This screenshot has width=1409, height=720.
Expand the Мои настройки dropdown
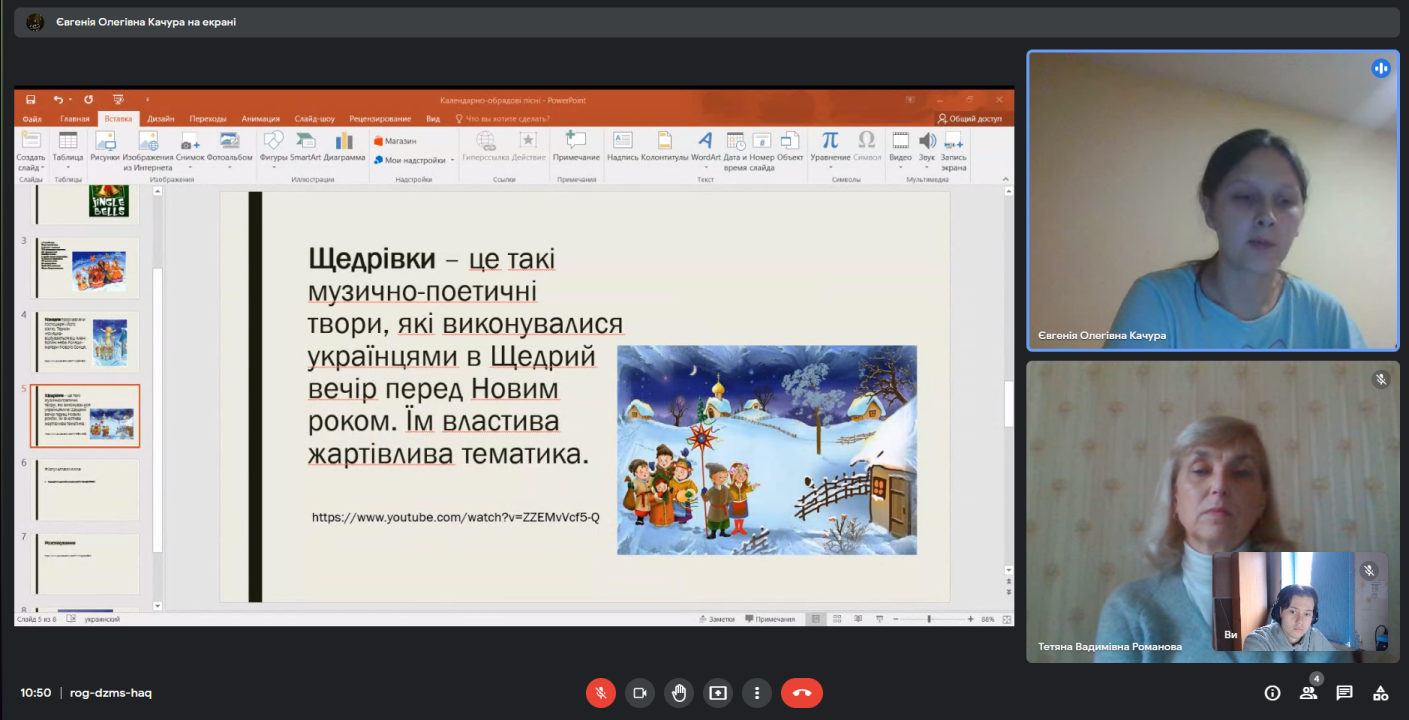pyautogui.click(x=451, y=160)
